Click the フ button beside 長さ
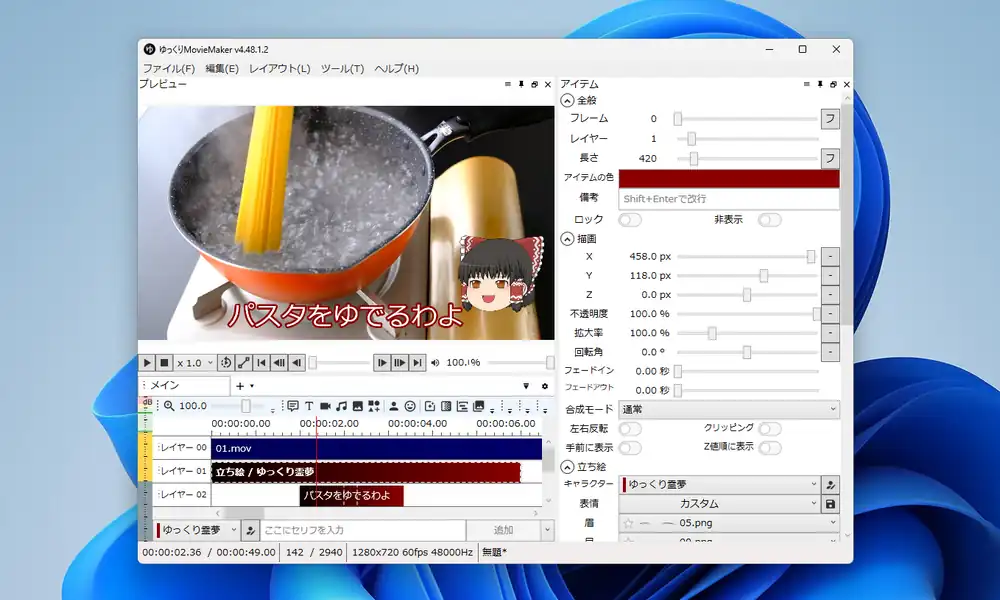The image size is (1000, 600). point(831,158)
